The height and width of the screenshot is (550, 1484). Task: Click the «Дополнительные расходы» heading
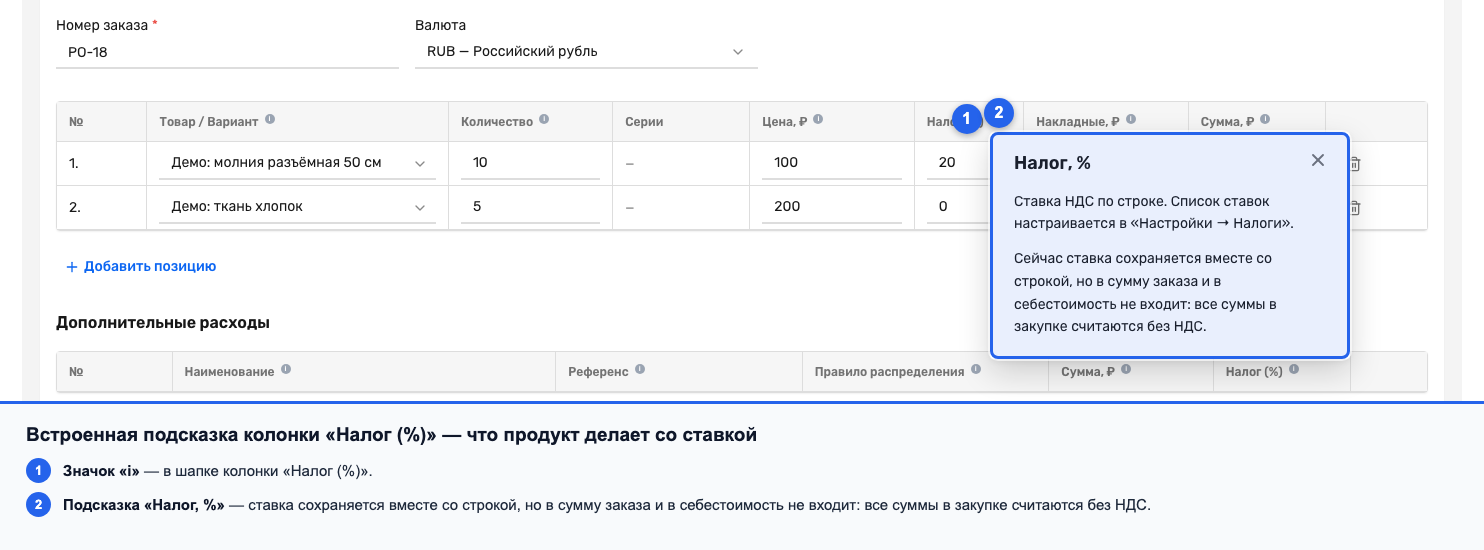(163, 323)
